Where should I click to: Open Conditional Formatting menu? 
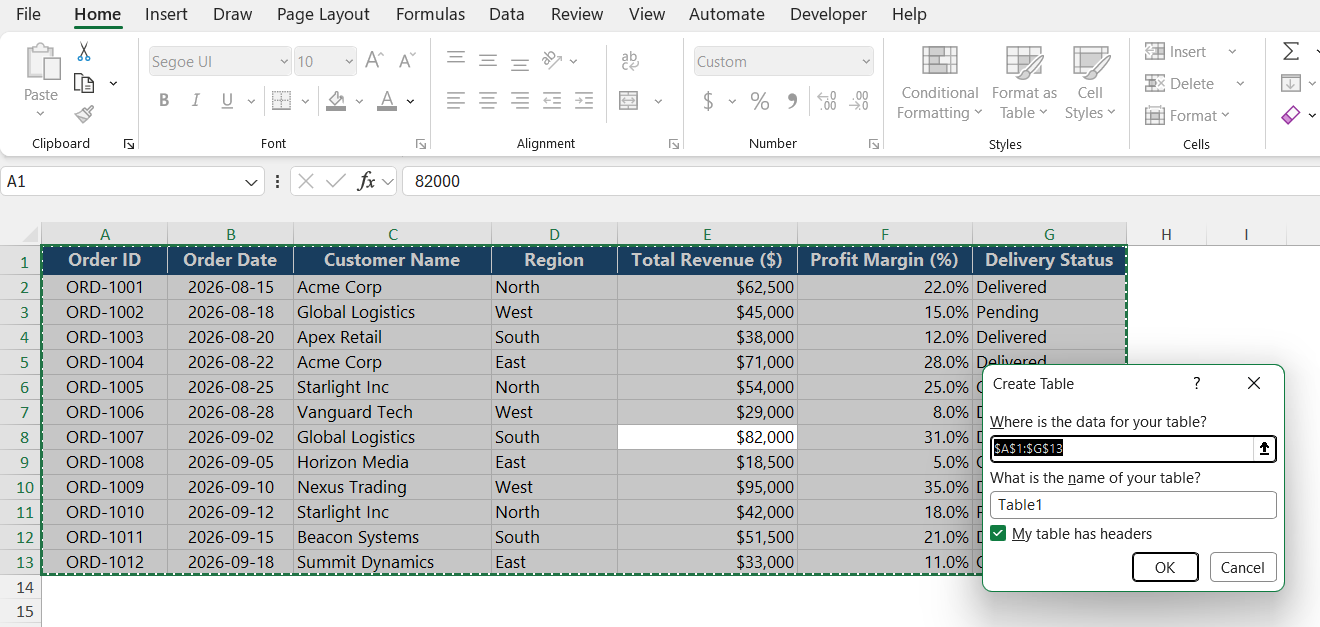(939, 83)
